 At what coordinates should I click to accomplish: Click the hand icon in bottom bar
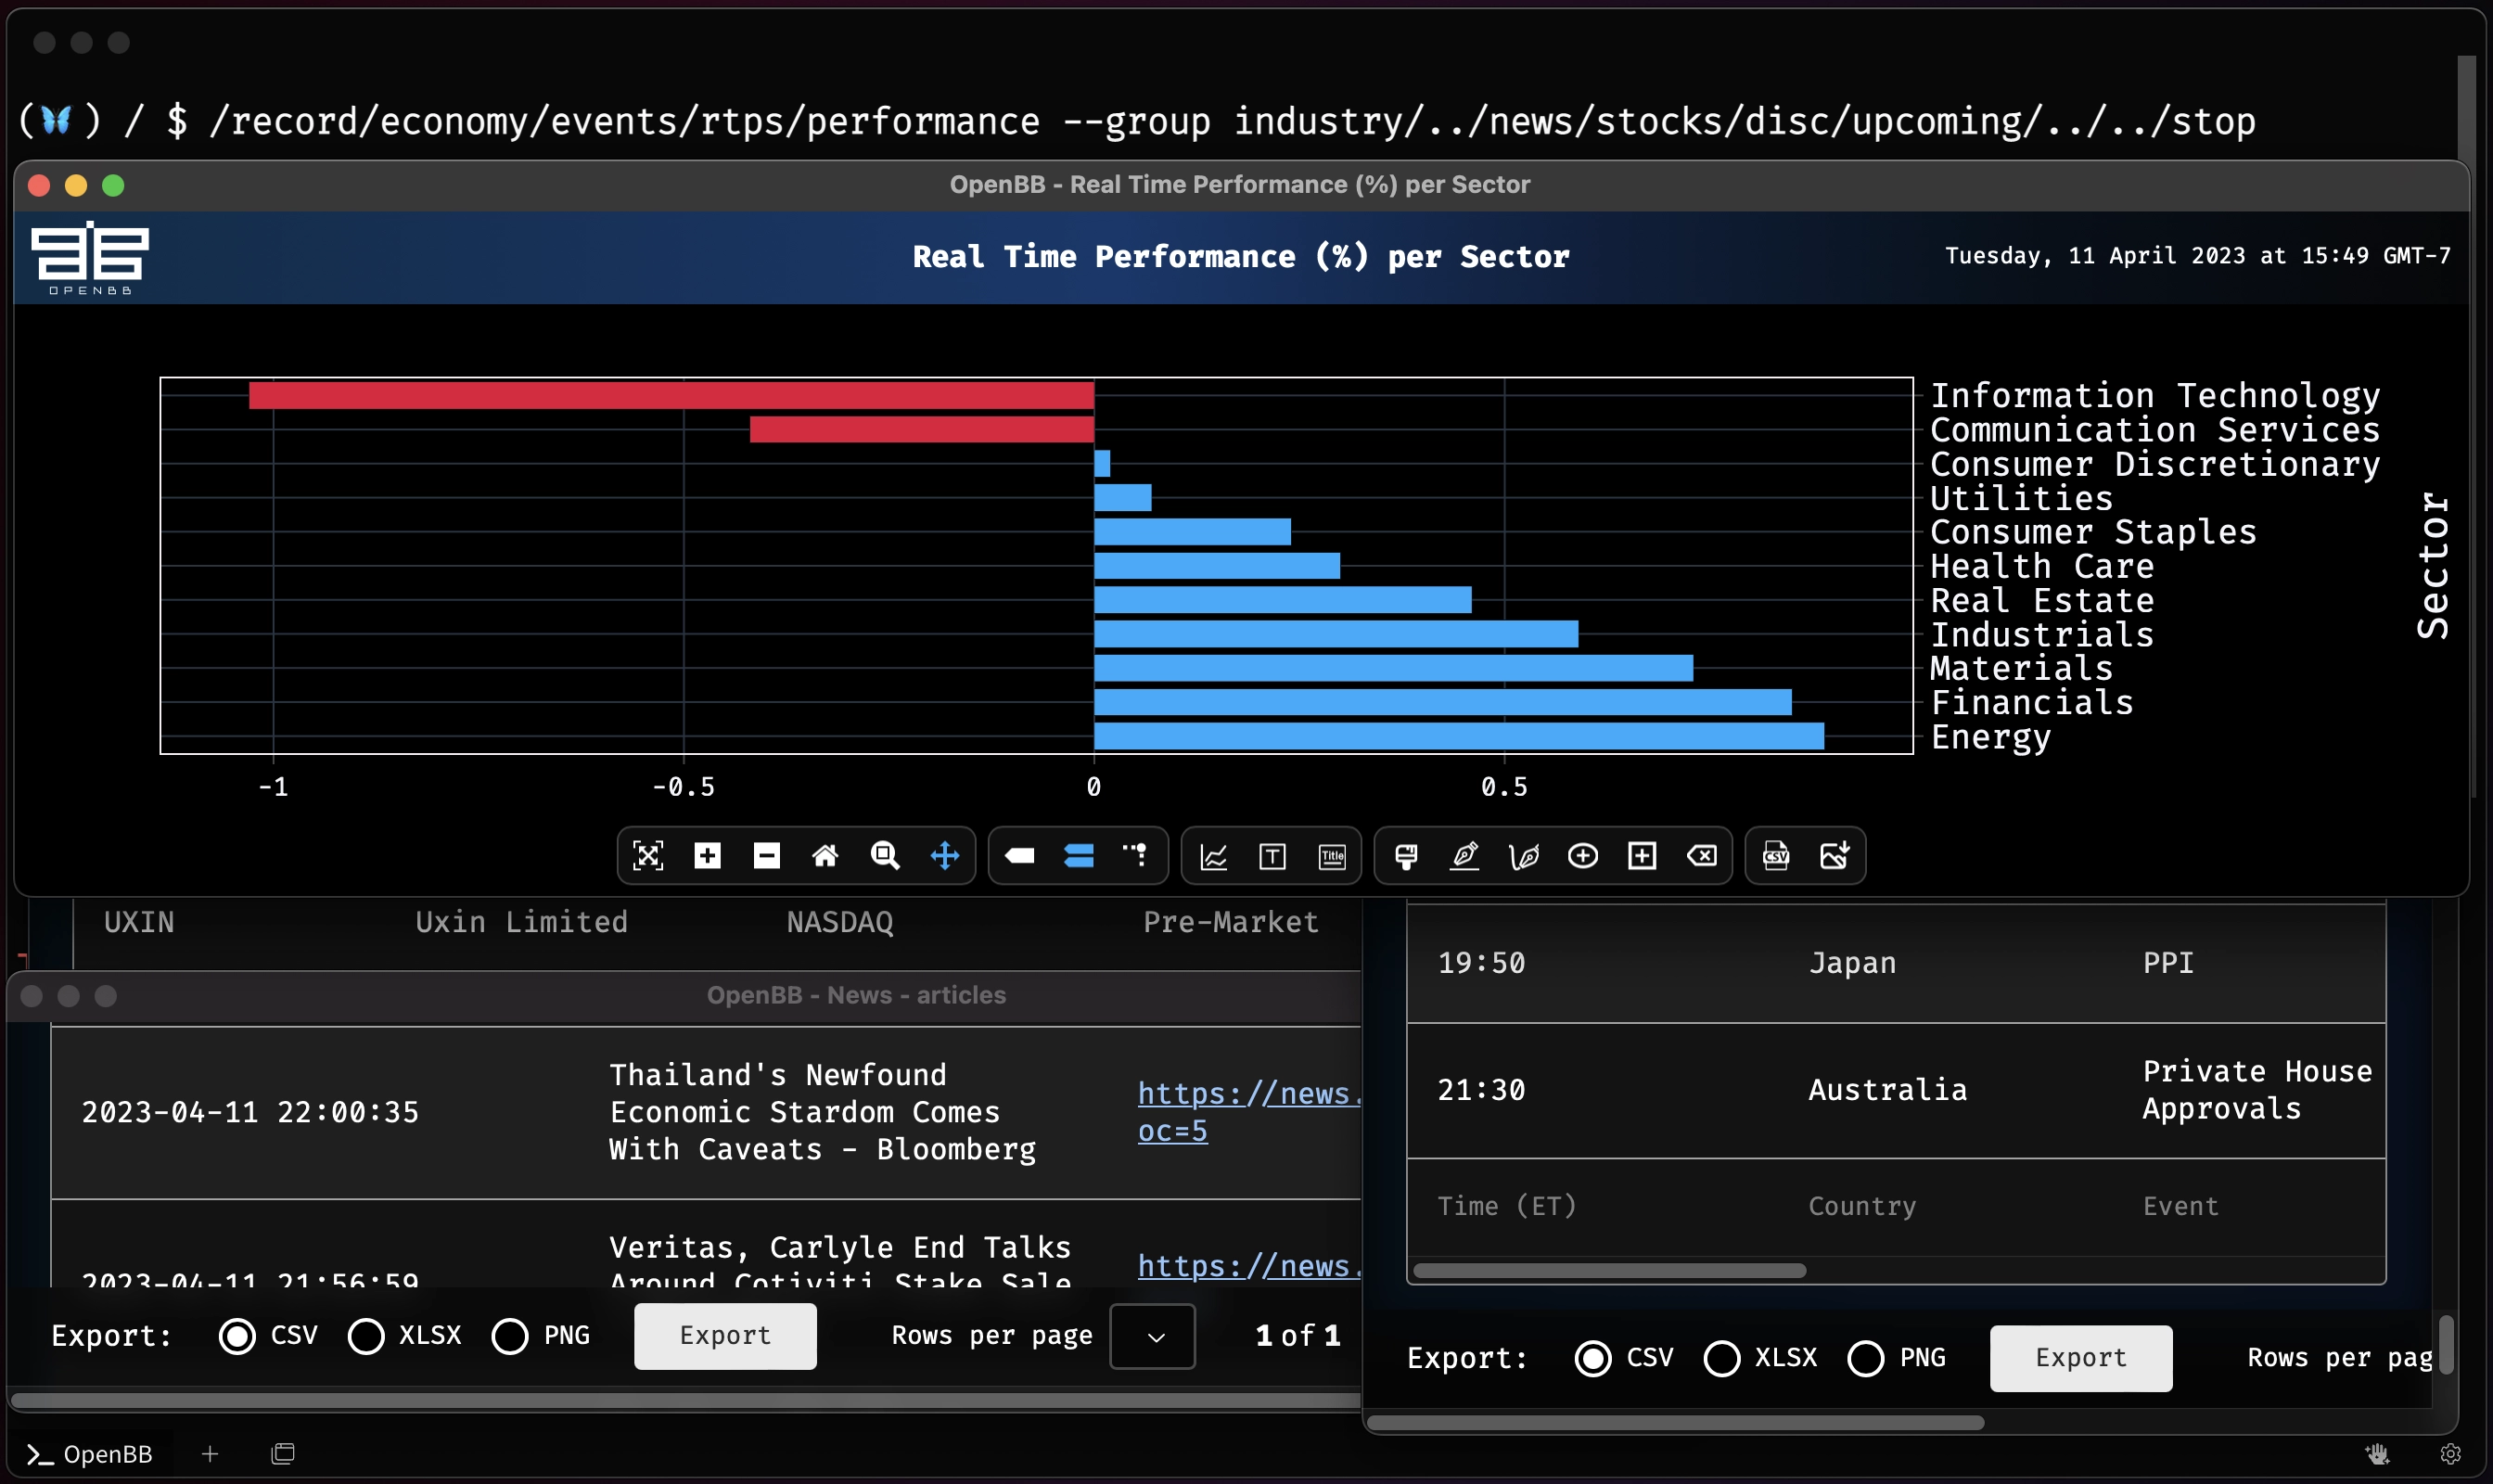(x=2378, y=1453)
